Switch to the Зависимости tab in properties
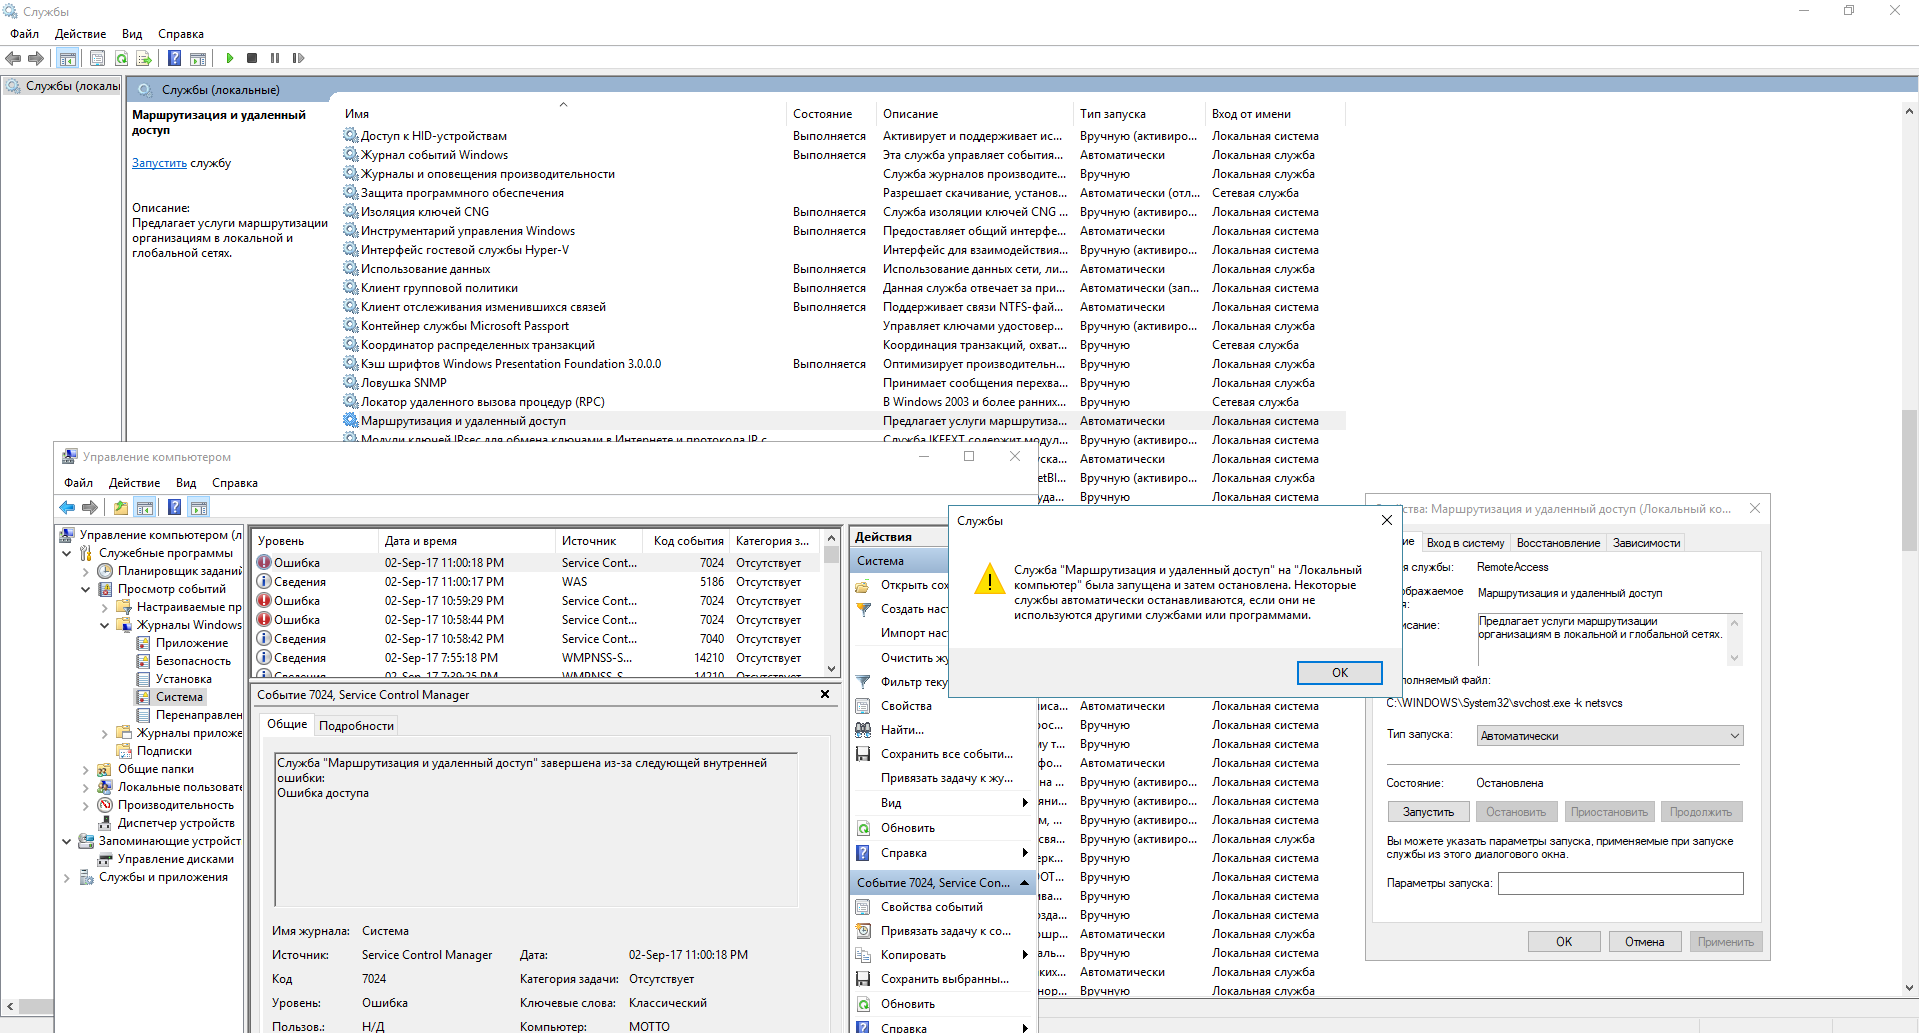Viewport: 1919px width, 1033px height. [1646, 543]
